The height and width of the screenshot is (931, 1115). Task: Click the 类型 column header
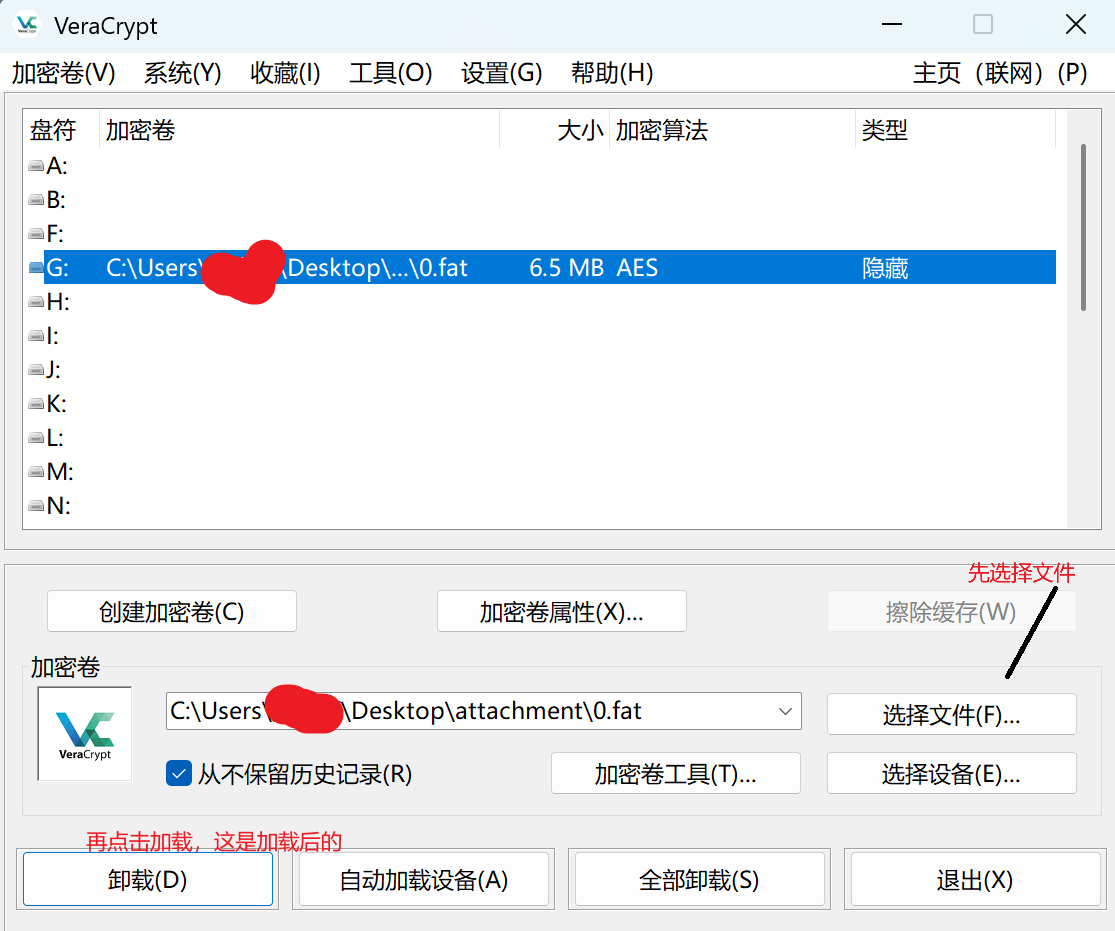956,130
